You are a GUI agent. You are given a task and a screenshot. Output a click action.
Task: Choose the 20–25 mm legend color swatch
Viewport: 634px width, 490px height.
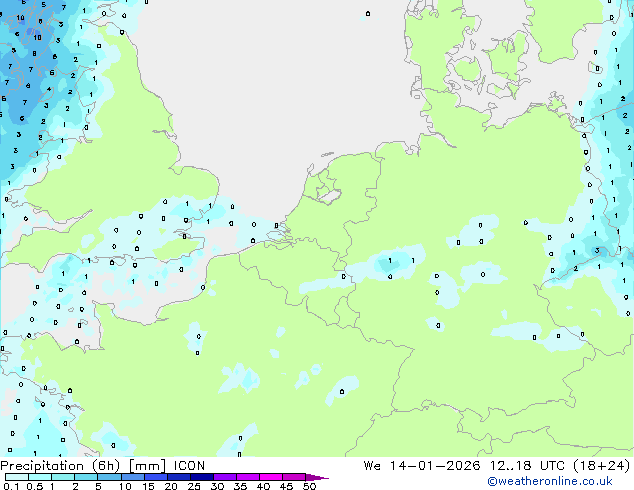click(179, 477)
